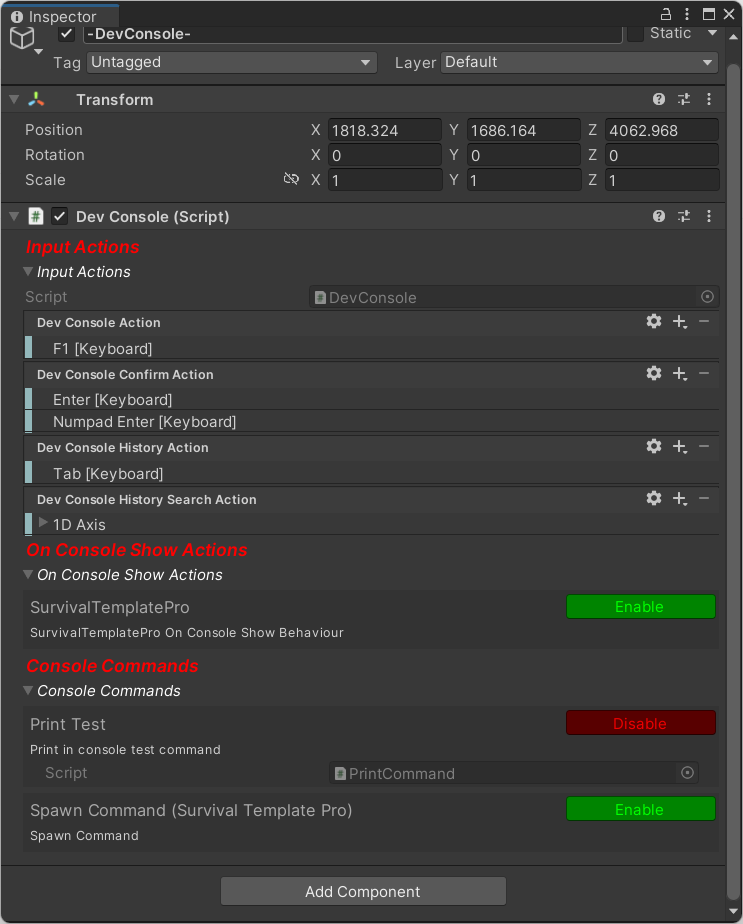Open the Layer dropdown showing Default
The height and width of the screenshot is (924, 743).
point(579,62)
